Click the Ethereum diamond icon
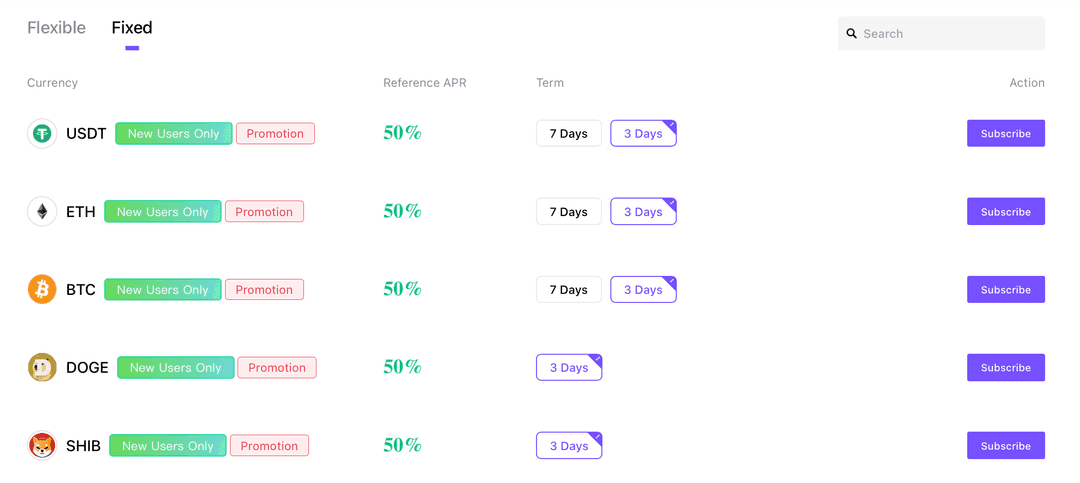This screenshot has width=1080, height=483. (42, 211)
